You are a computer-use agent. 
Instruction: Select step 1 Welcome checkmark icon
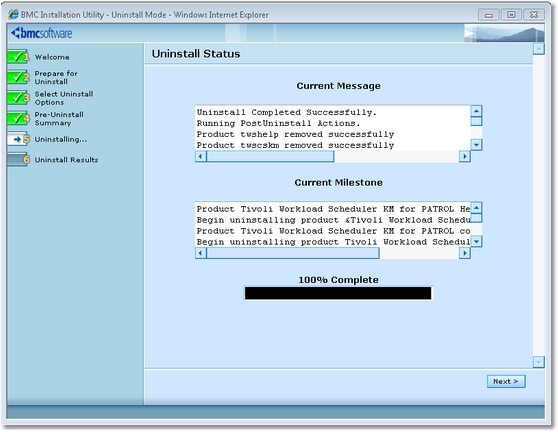18,57
